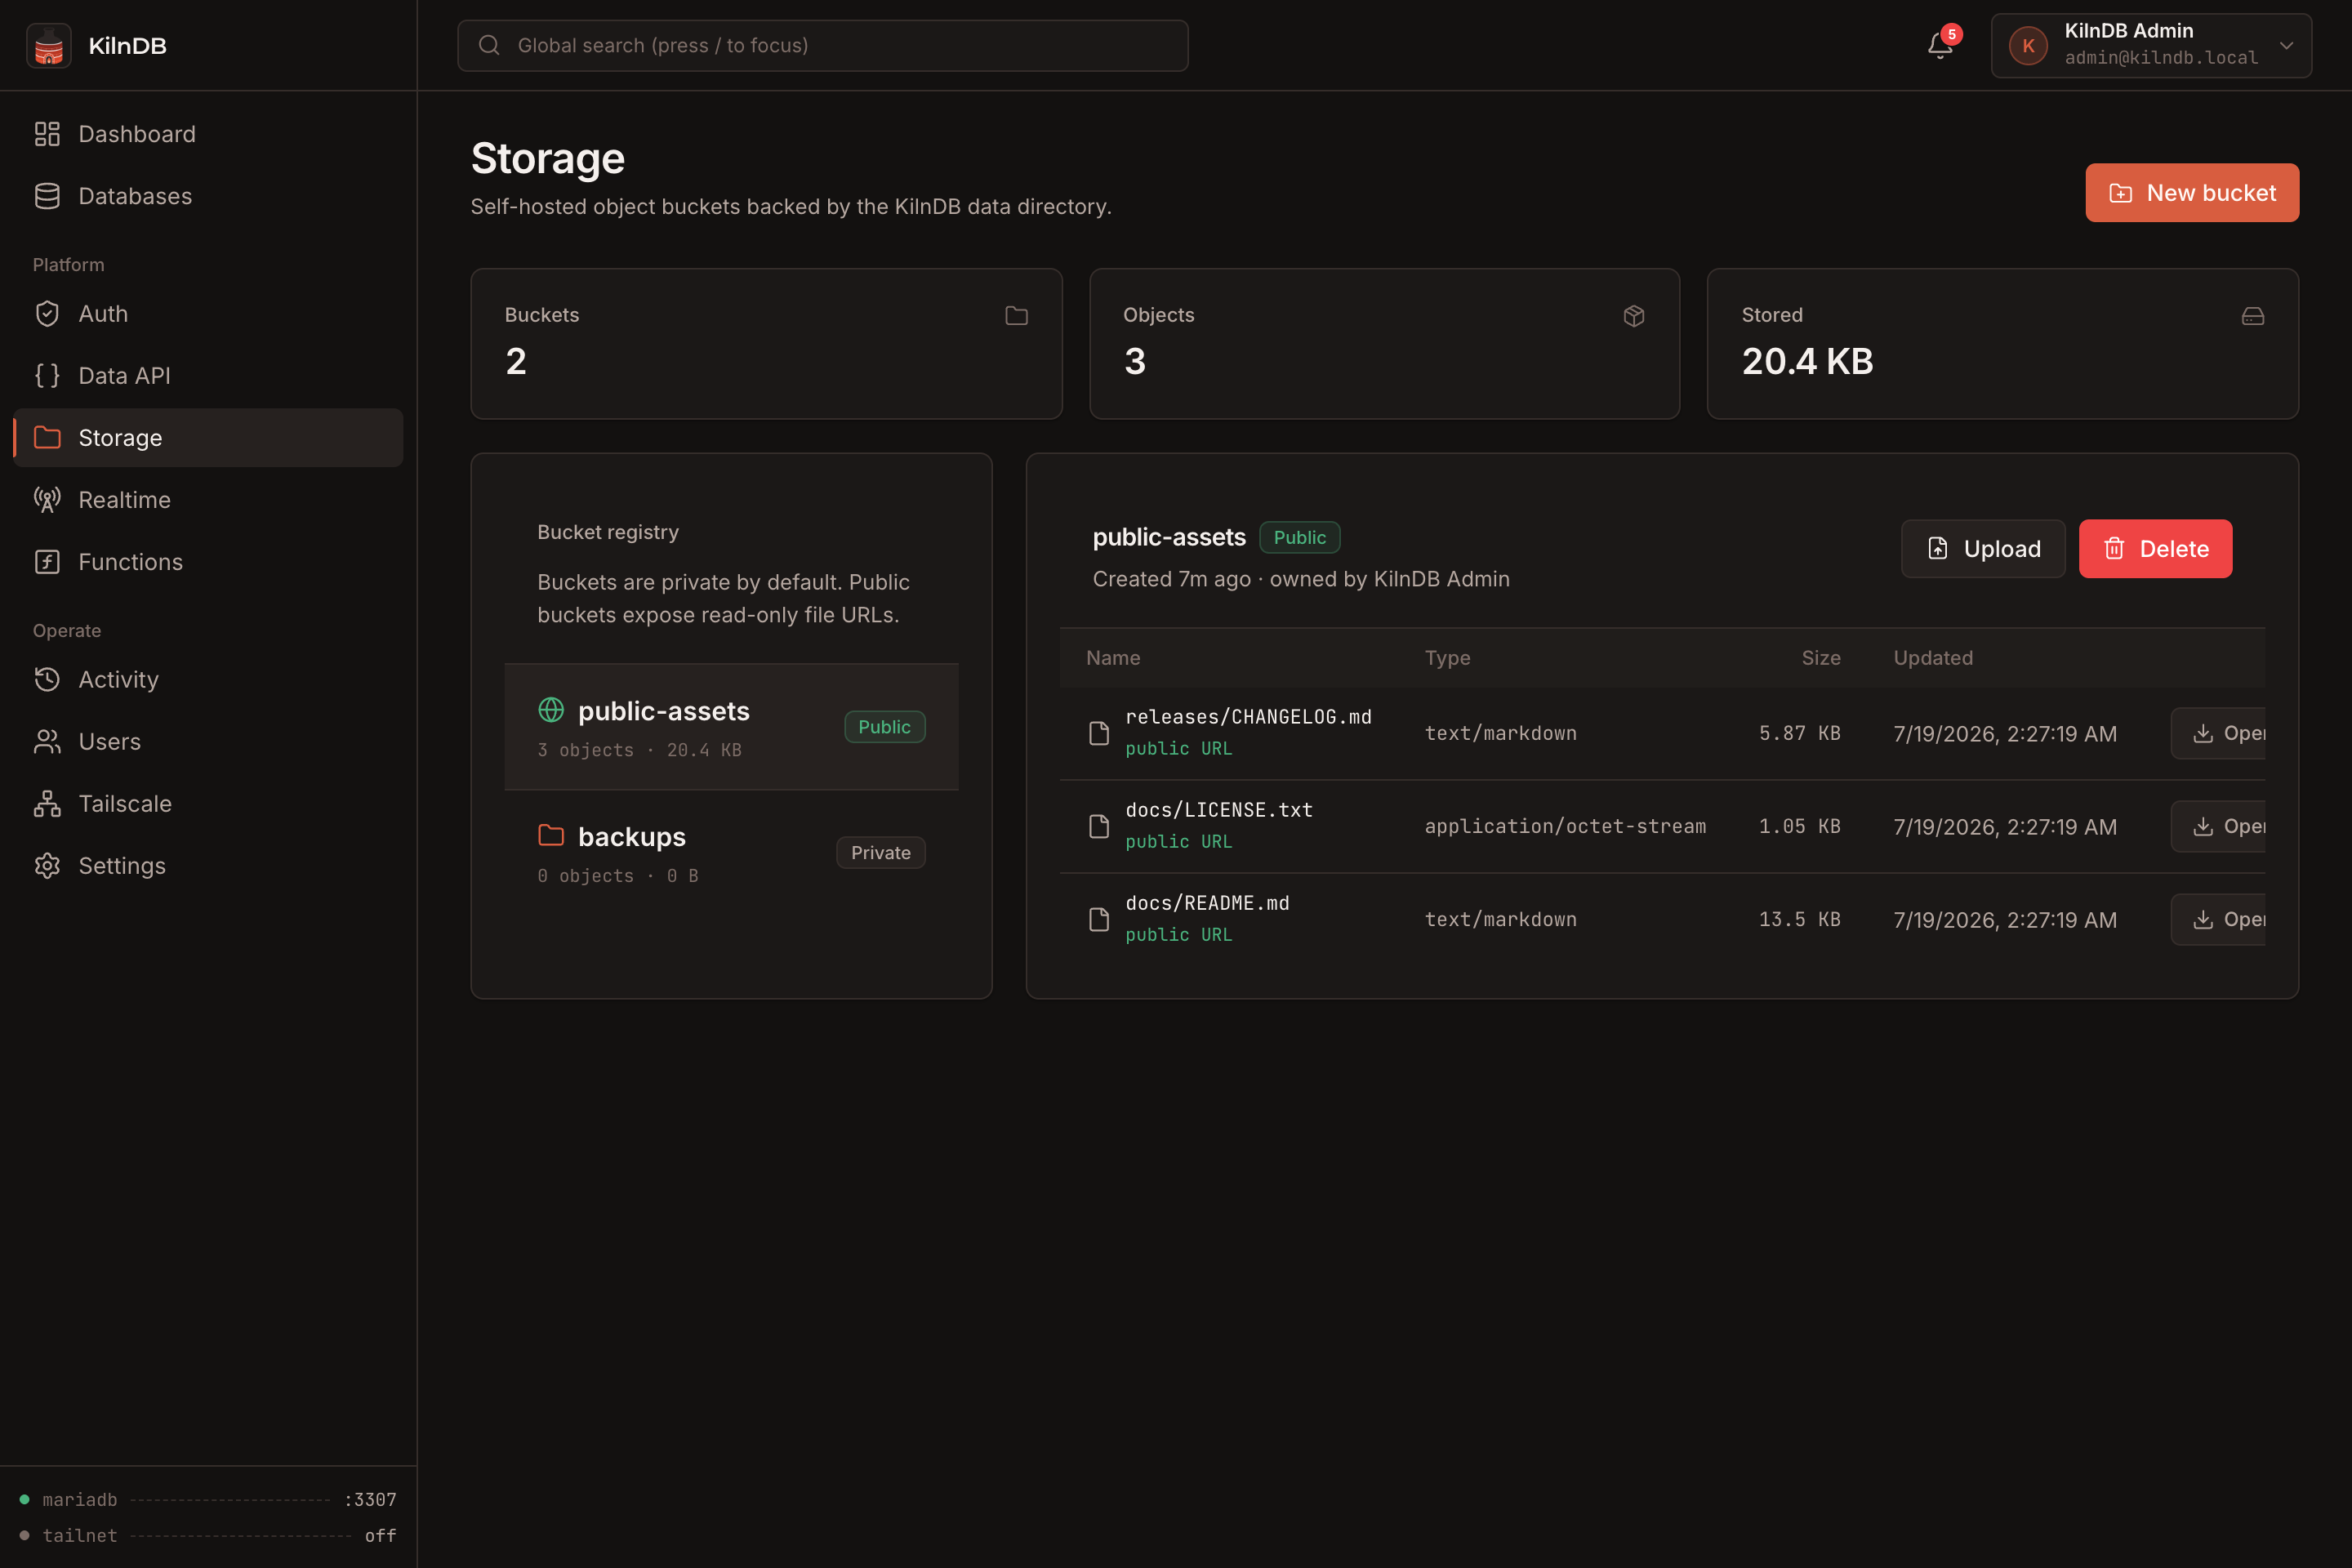This screenshot has height=1568, width=2352.
Task: Click the Name column header
Action: [x=1113, y=658]
